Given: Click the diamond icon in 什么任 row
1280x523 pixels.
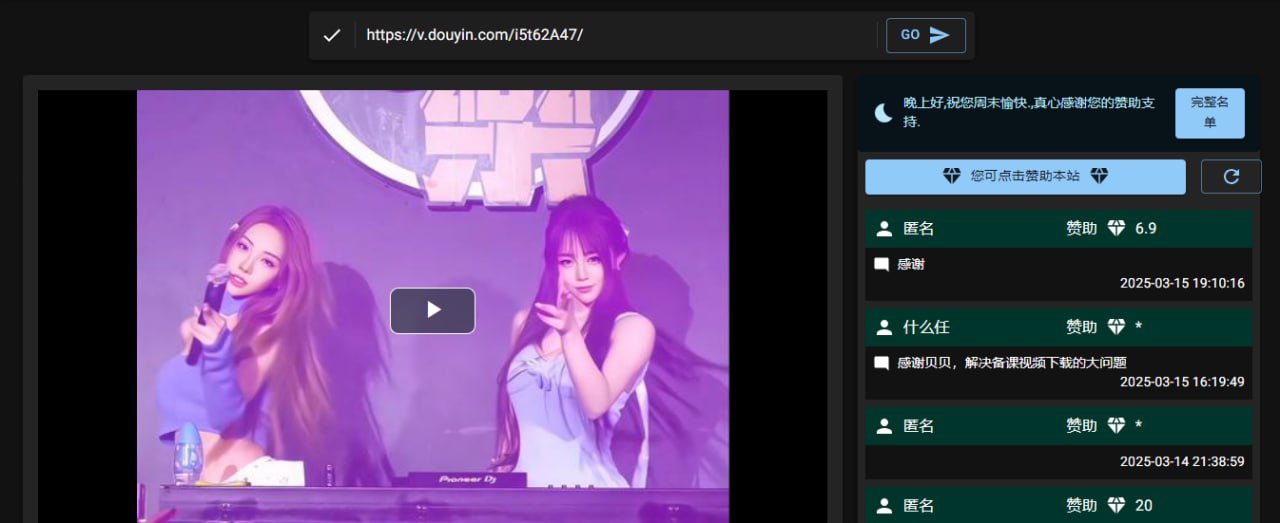Looking at the screenshot, I should coord(1116,327).
